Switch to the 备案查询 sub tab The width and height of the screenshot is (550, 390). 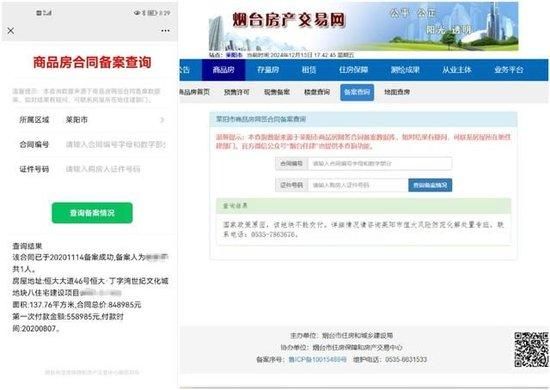click(x=357, y=92)
